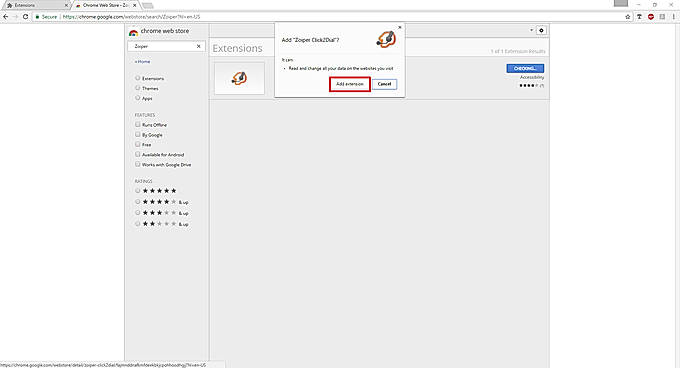Click the address bar URL
680x368 pixels.
point(131,16)
